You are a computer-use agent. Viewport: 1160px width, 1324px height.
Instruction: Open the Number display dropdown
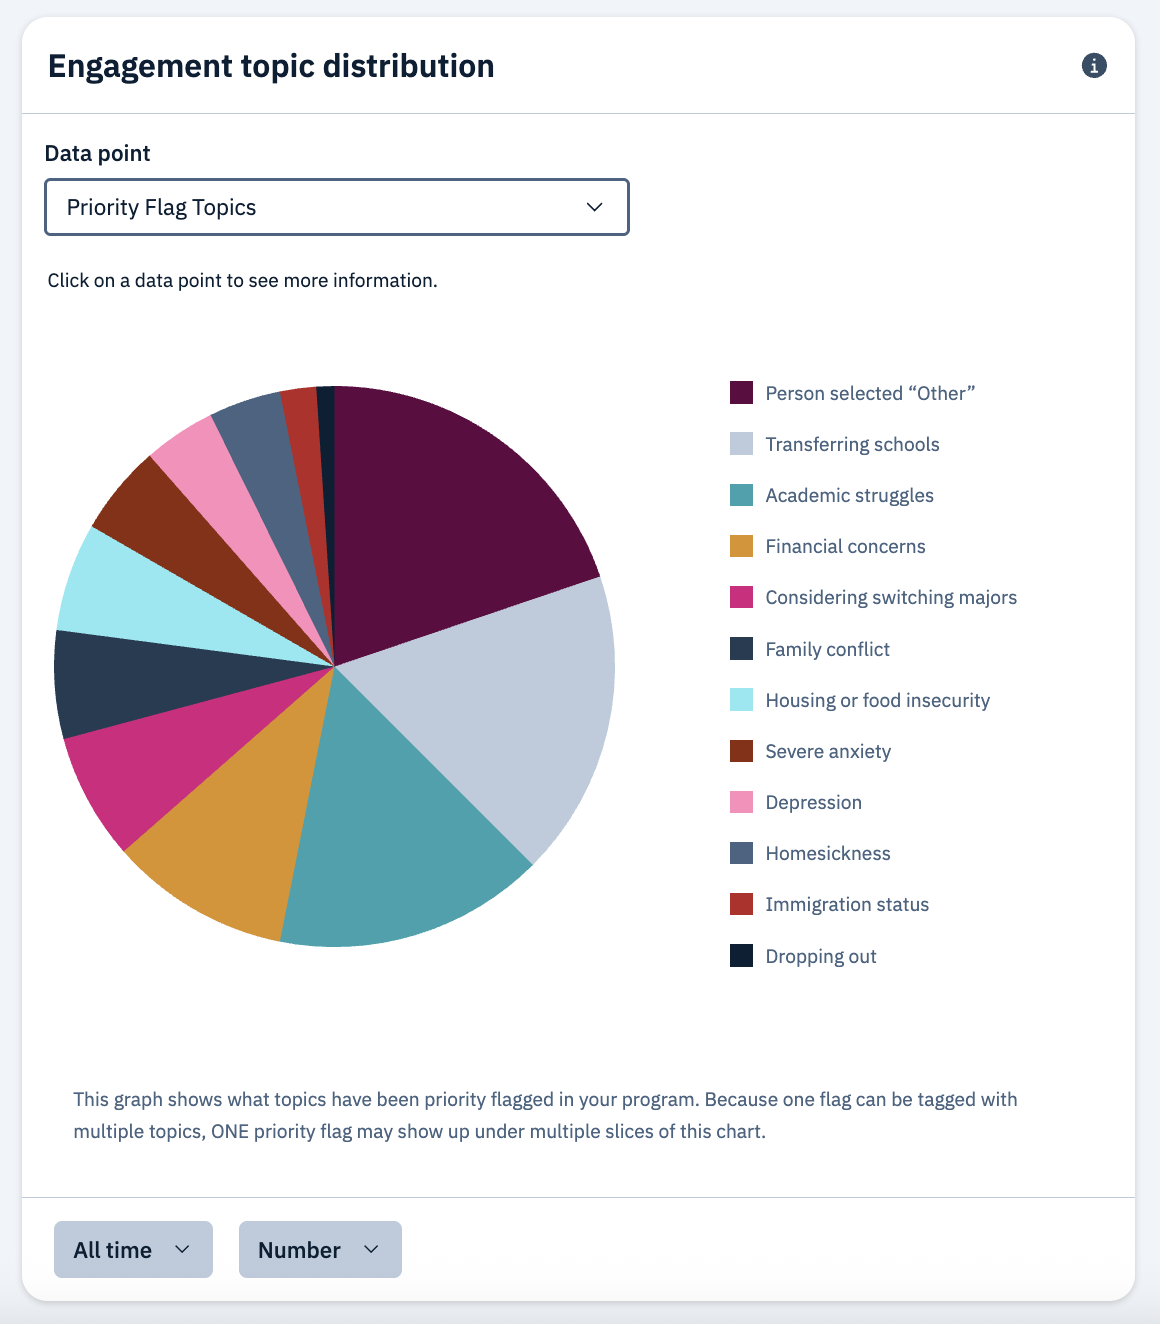pos(320,1249)
